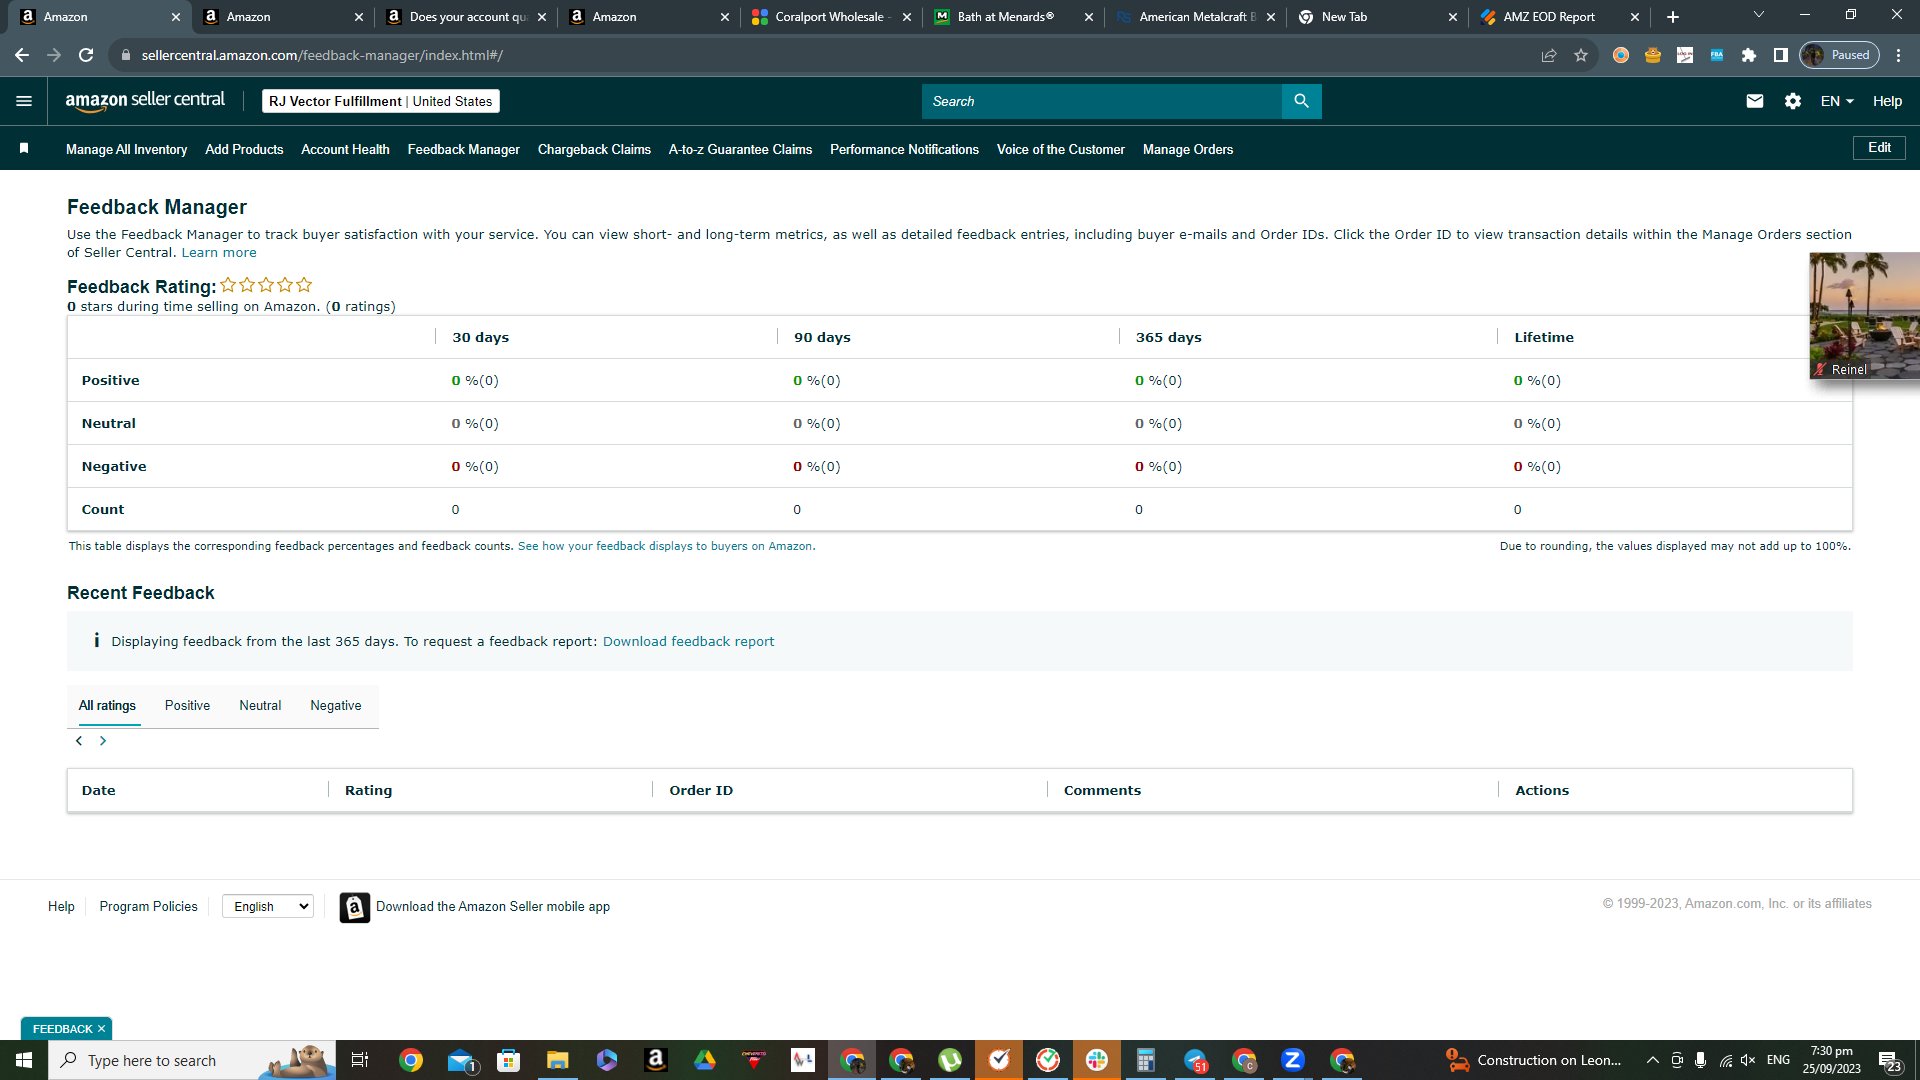Go to next feedback page arrow
The width and height of the screenshot is (1920, 1080).
point(103,741)
